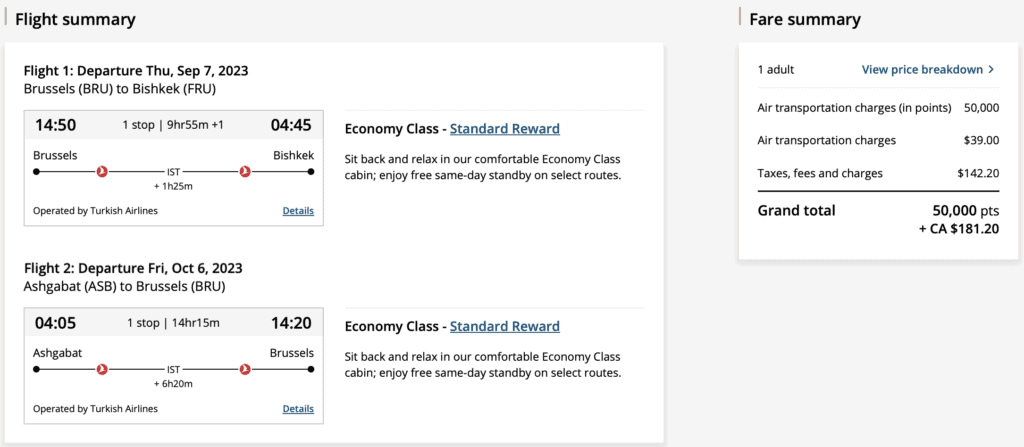The width and height of the screenshot is (1024, 447).
Task: Open Standard Reward link for Flight 2
Action: 504,327
